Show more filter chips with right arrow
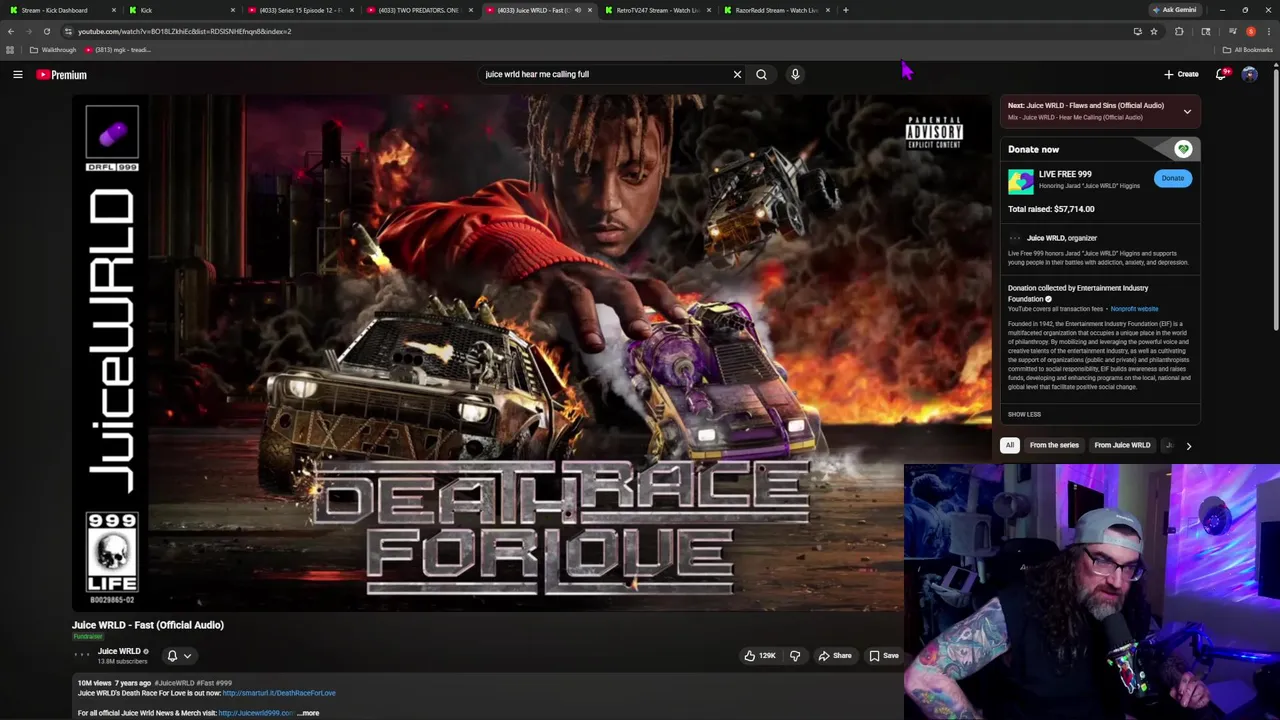Viewport: 1280px width, 720px height. pyautogui.click(x=1188, y=446)
